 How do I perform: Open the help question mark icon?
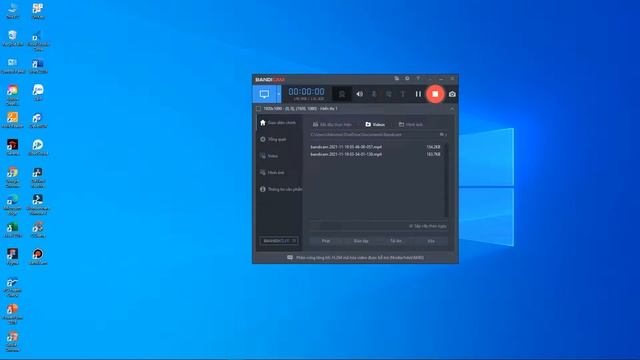click(x=418, y=78)
